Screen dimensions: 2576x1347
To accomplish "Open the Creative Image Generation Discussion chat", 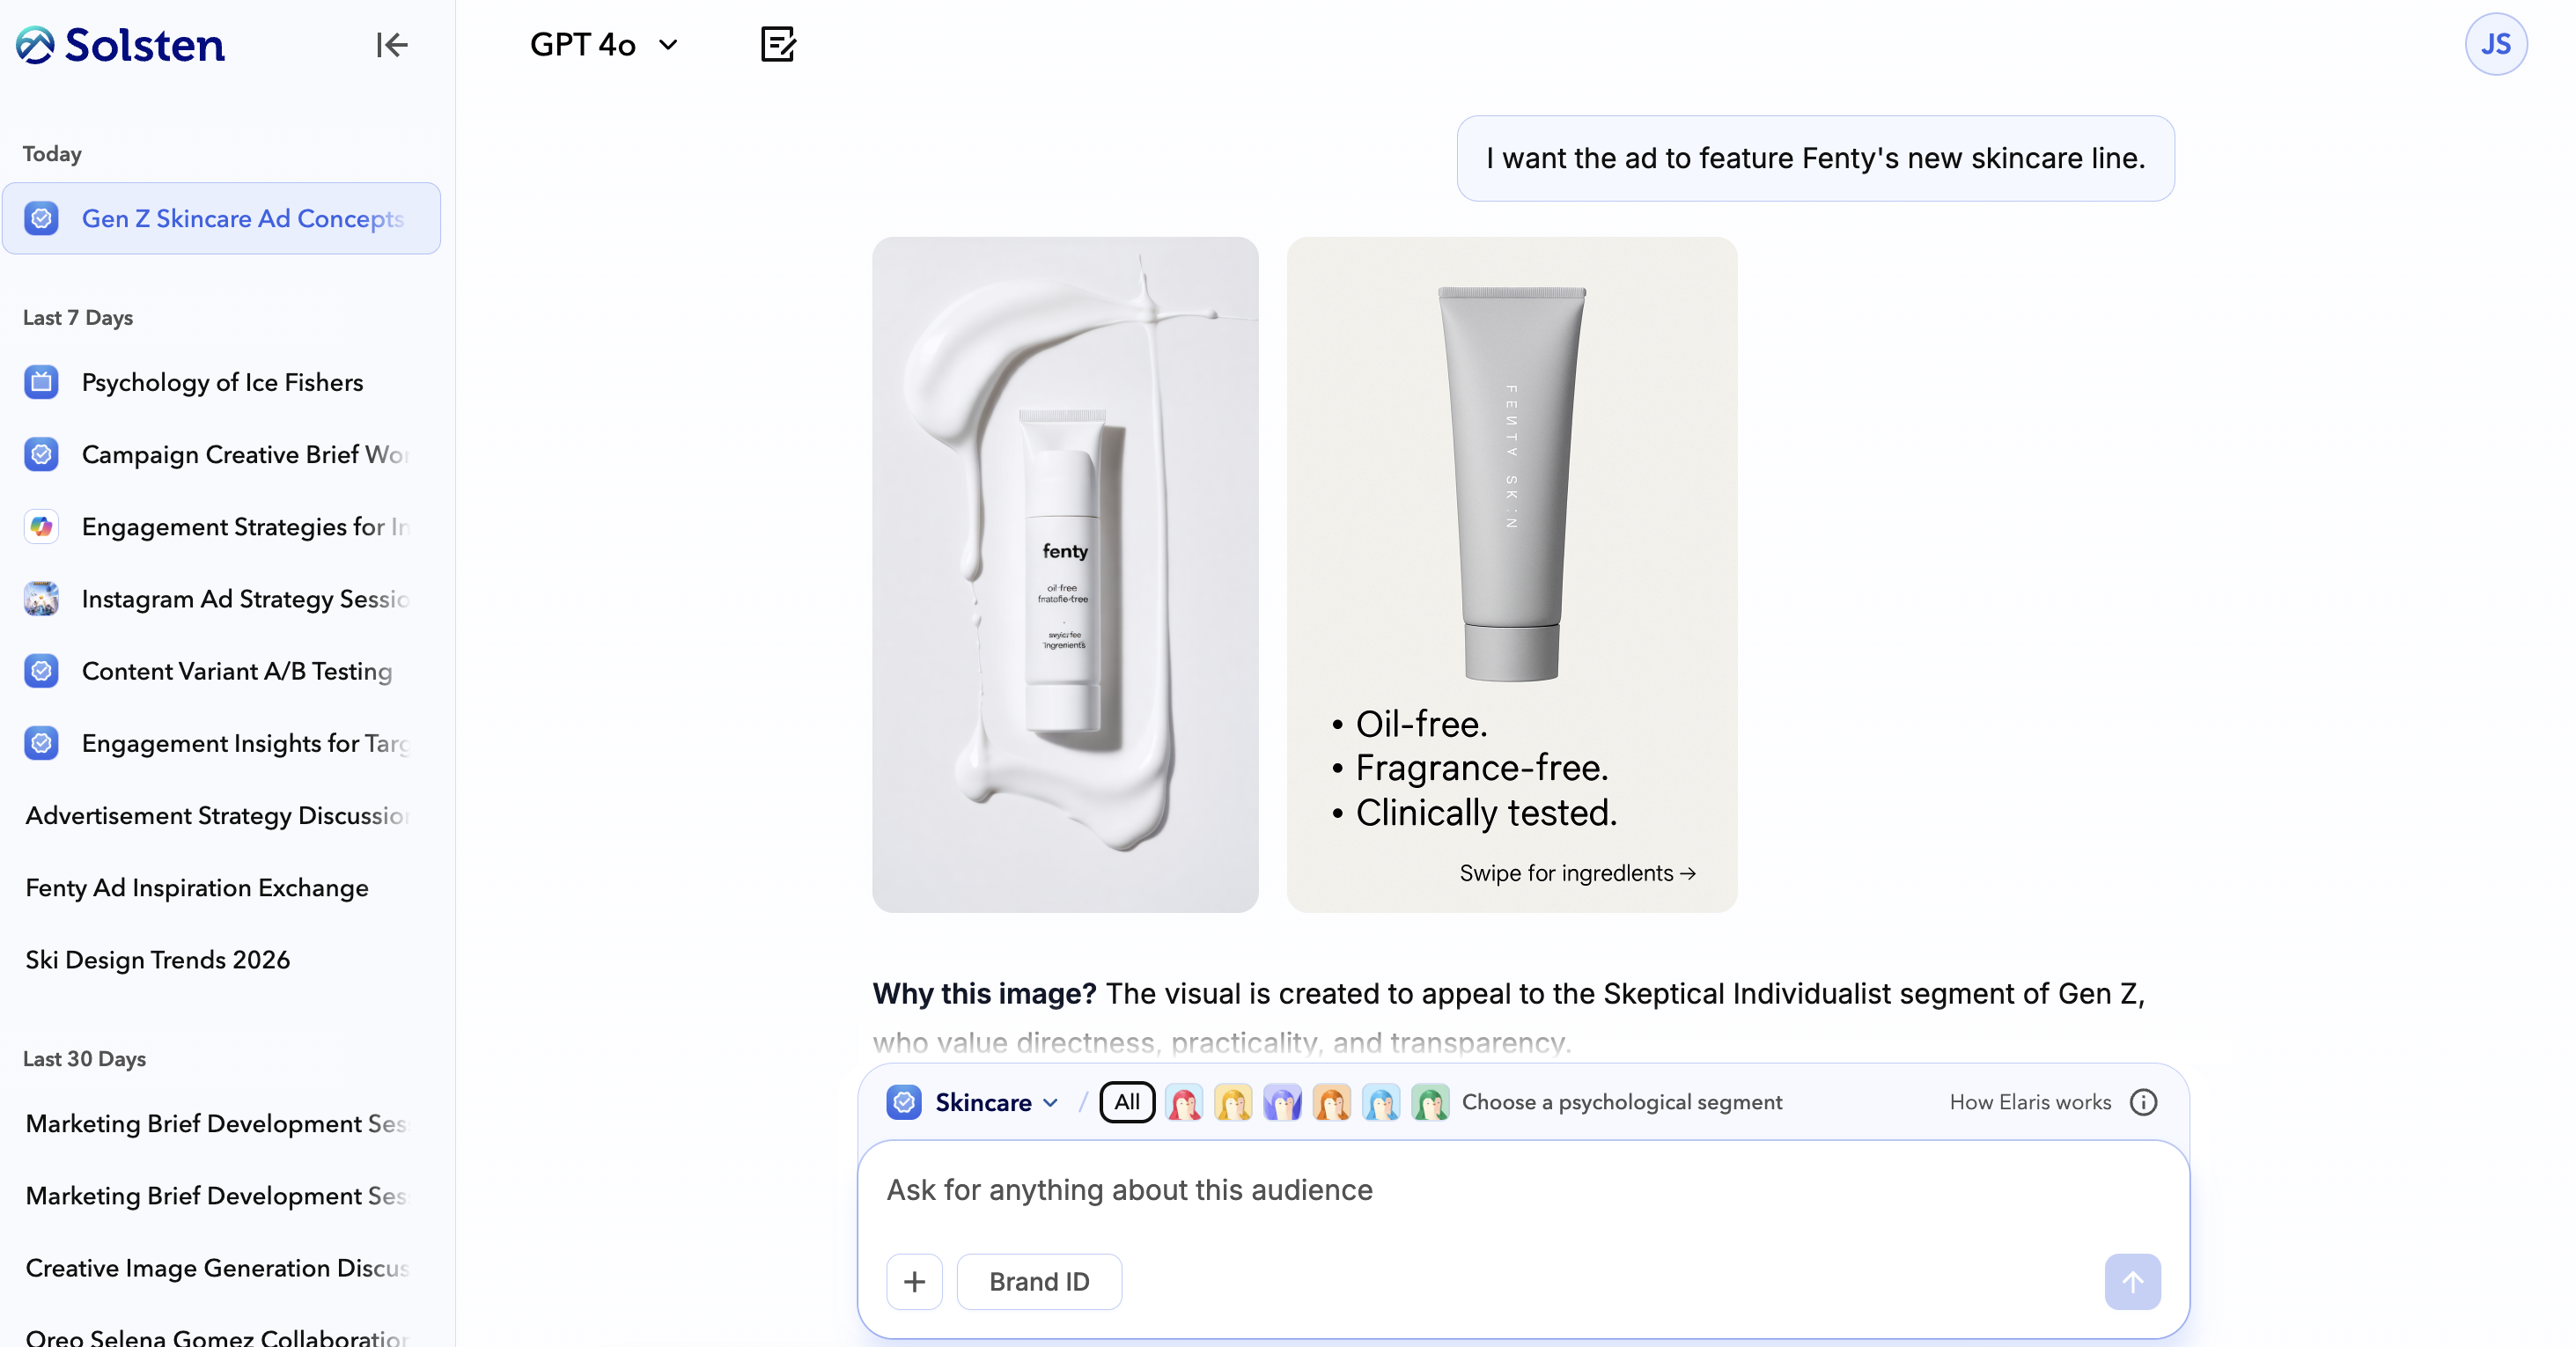I will pyautogui.click(x=221, y=1267).
